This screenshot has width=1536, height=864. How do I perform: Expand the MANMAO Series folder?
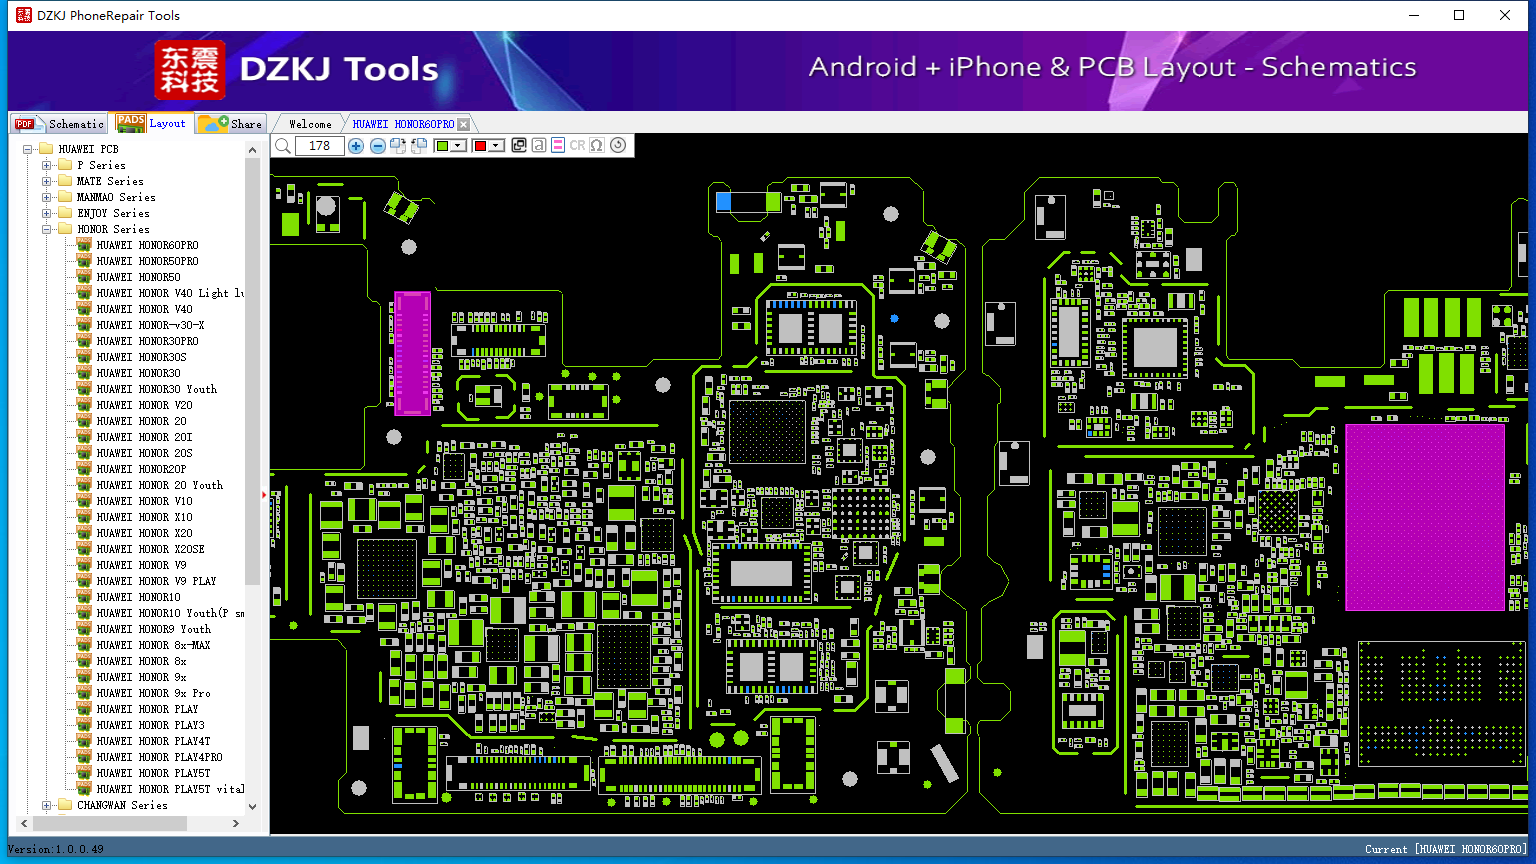click(46, 197)
